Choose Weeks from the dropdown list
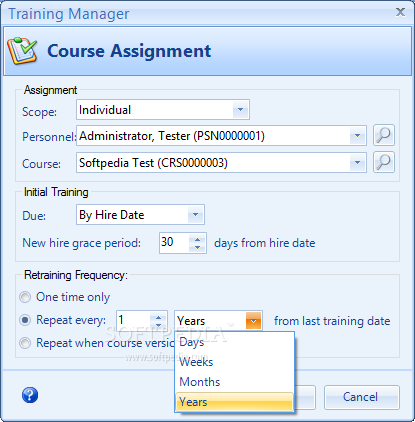This screenshot has height=422, width=415. [x=234, y=362]
